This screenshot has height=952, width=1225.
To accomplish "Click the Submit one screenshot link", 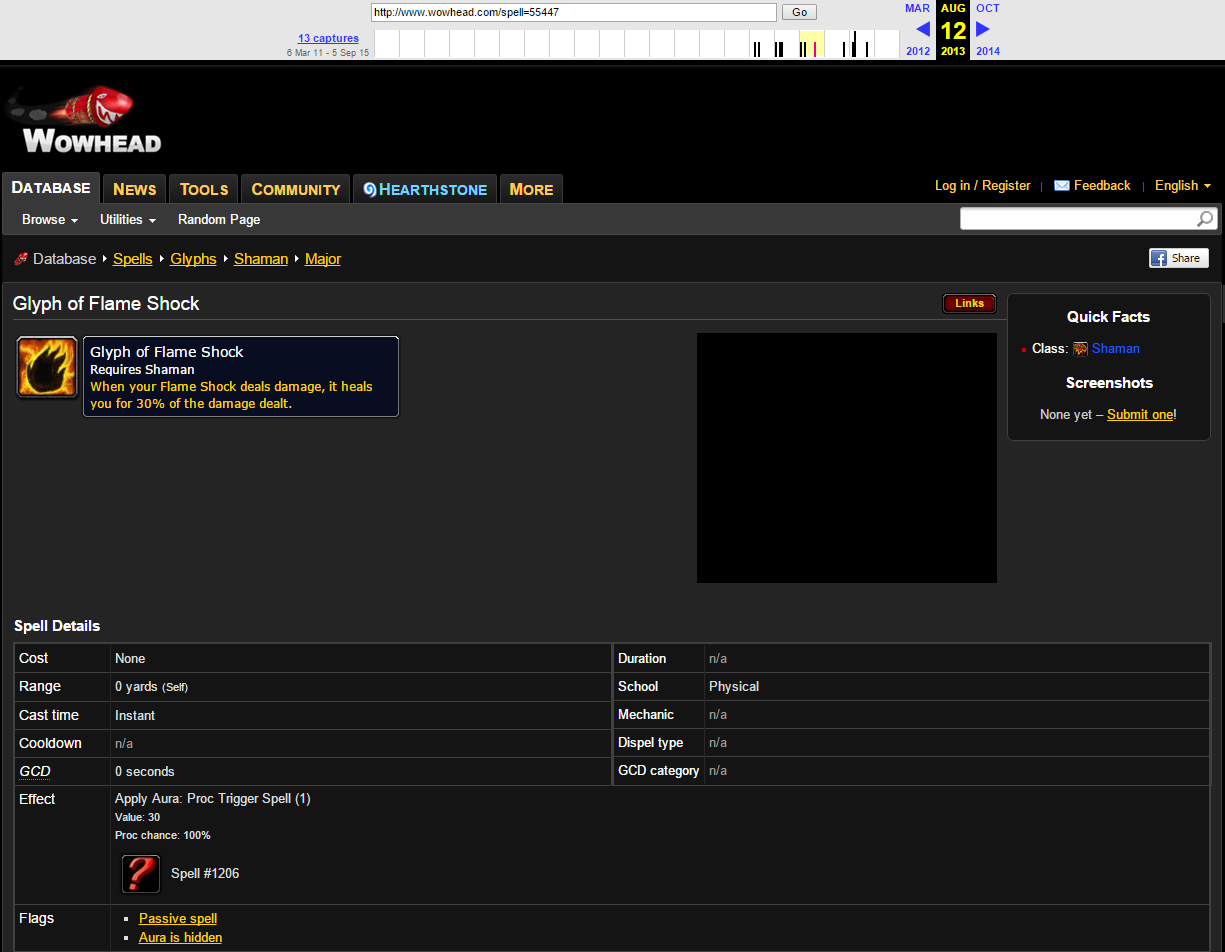I will [x=1140, y=414].
